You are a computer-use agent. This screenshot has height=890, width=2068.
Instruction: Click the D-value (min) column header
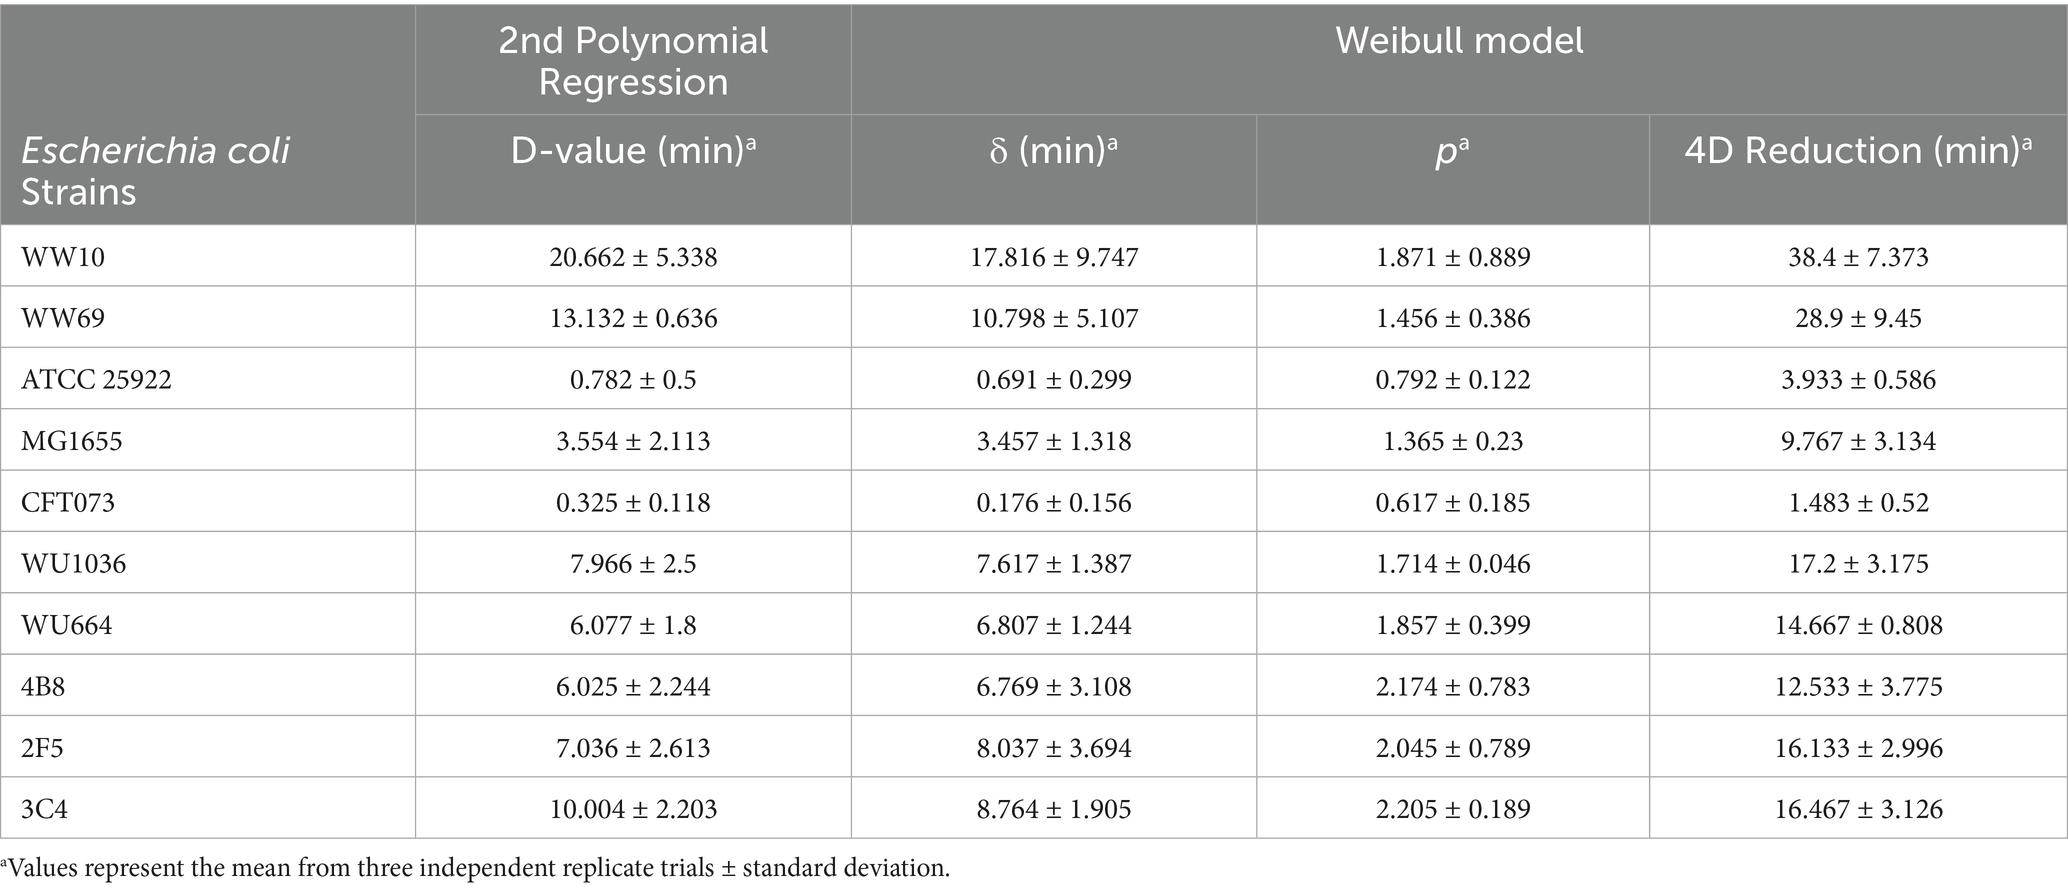[x=633, y=150]
